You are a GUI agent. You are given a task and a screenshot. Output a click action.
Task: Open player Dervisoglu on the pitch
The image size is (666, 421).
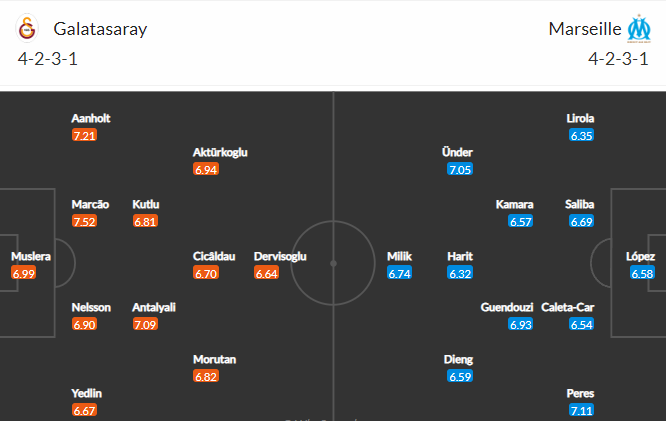[280, 257]
